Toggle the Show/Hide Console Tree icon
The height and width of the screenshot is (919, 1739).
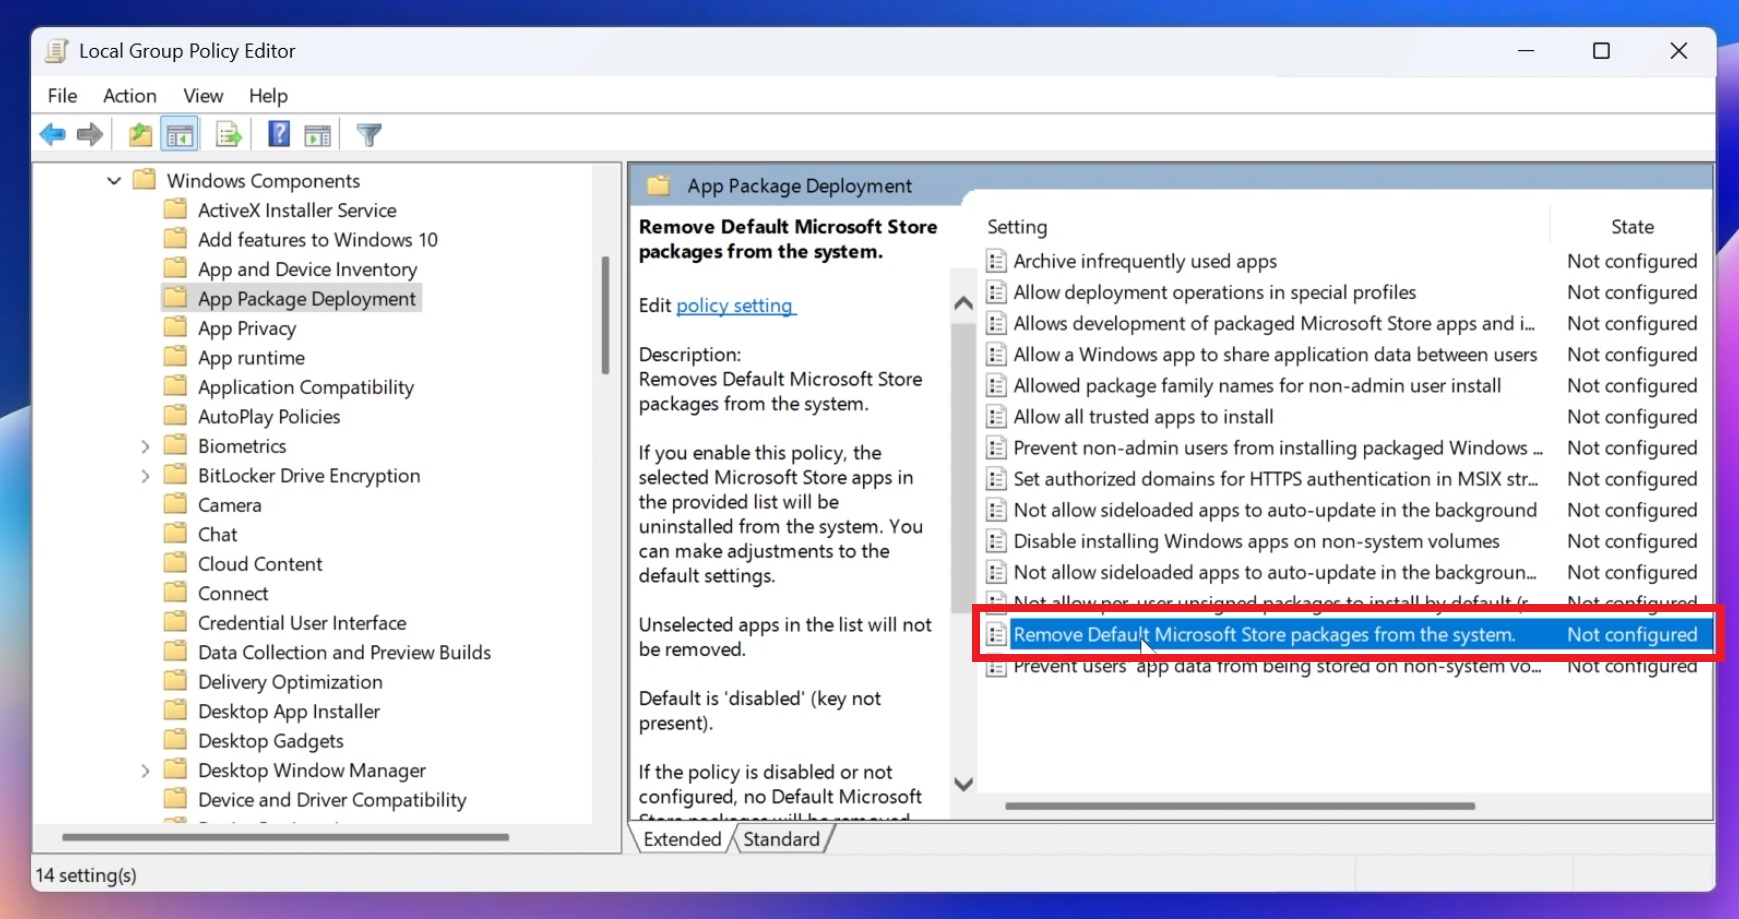point(179,133)
